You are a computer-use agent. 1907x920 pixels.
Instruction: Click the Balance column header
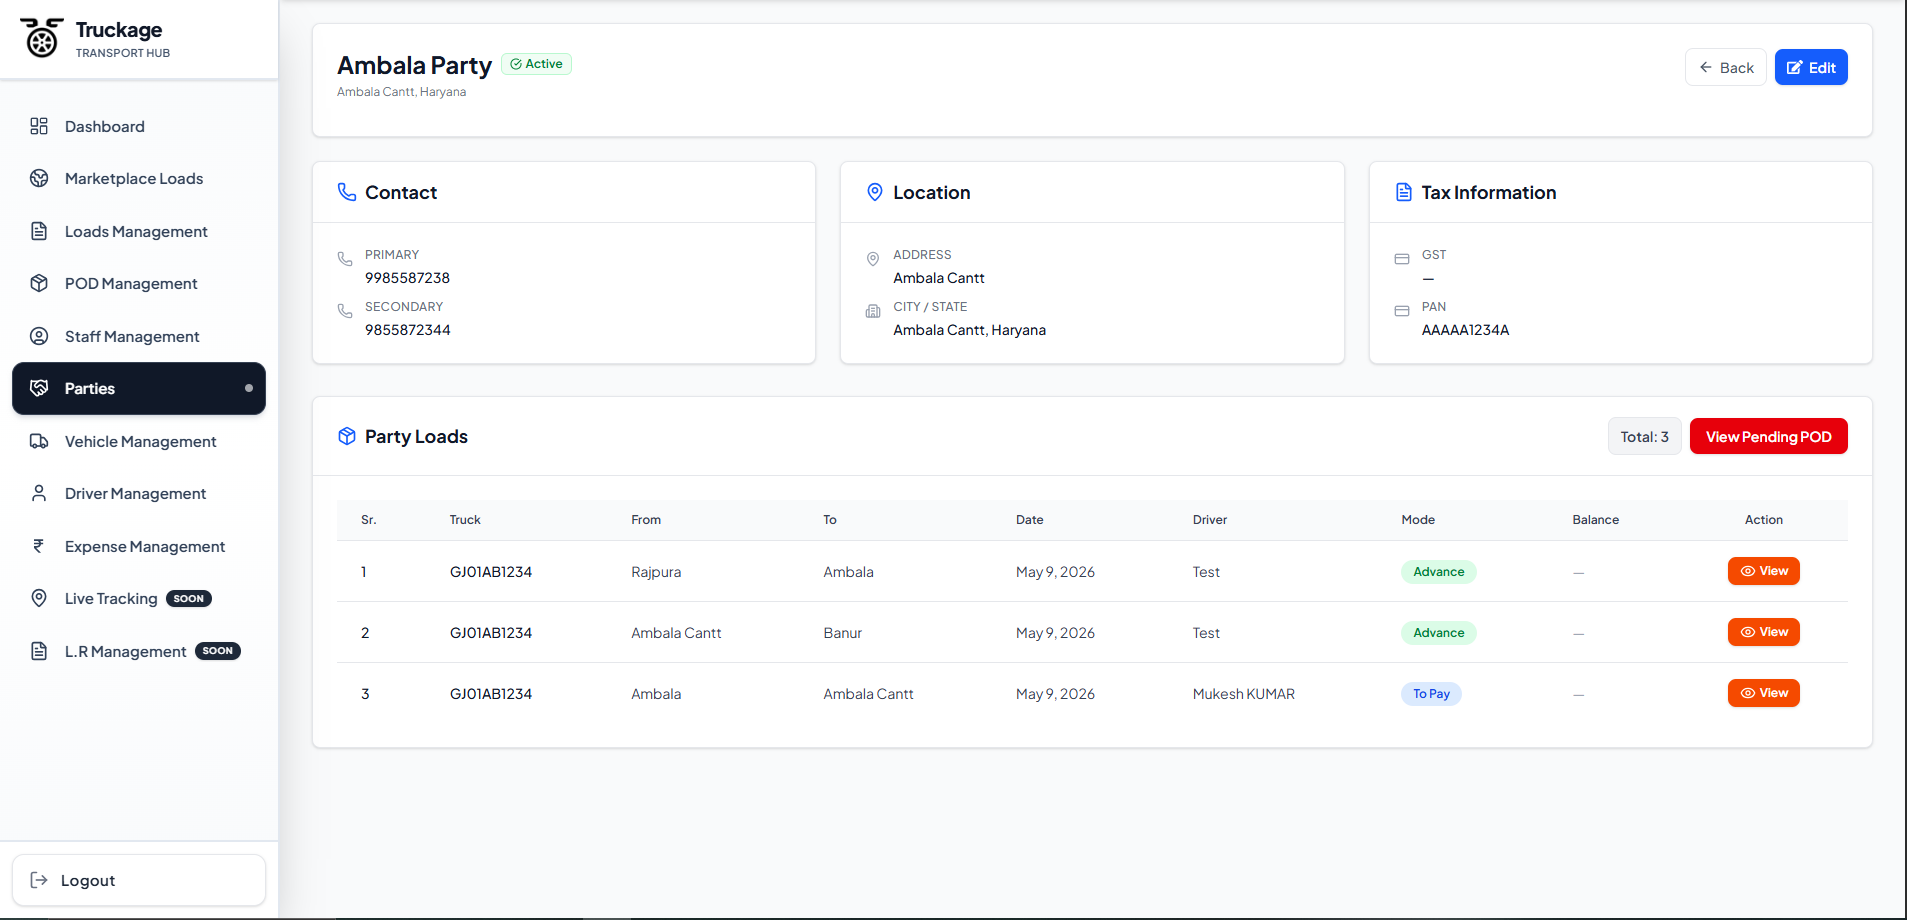click(x=1595, y=520)
